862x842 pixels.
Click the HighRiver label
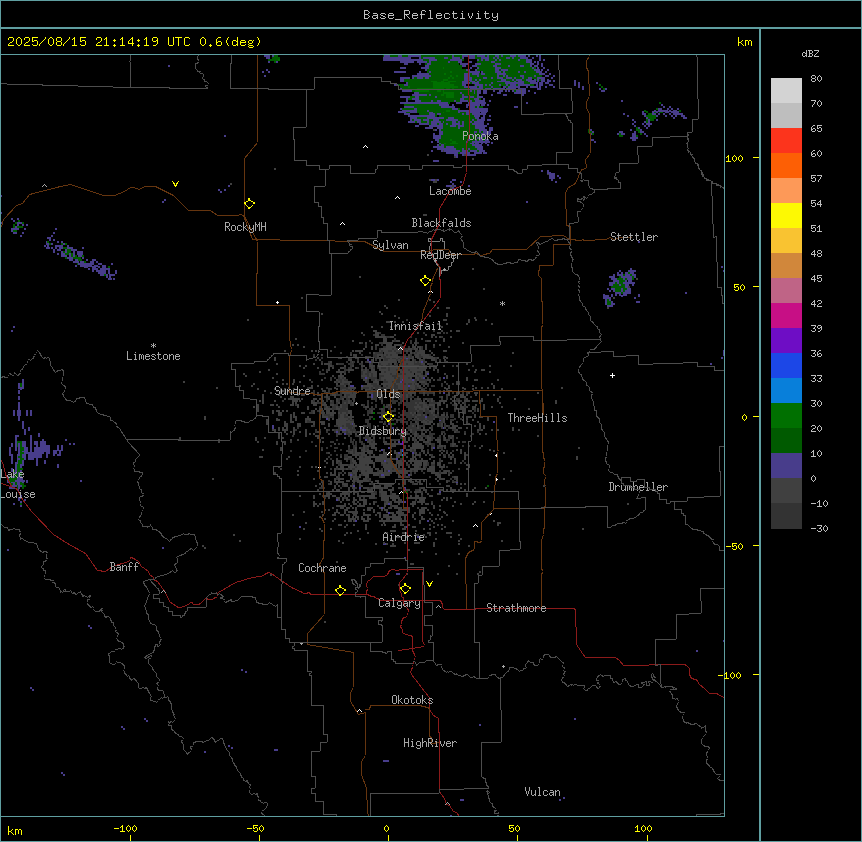pos(430,743)
